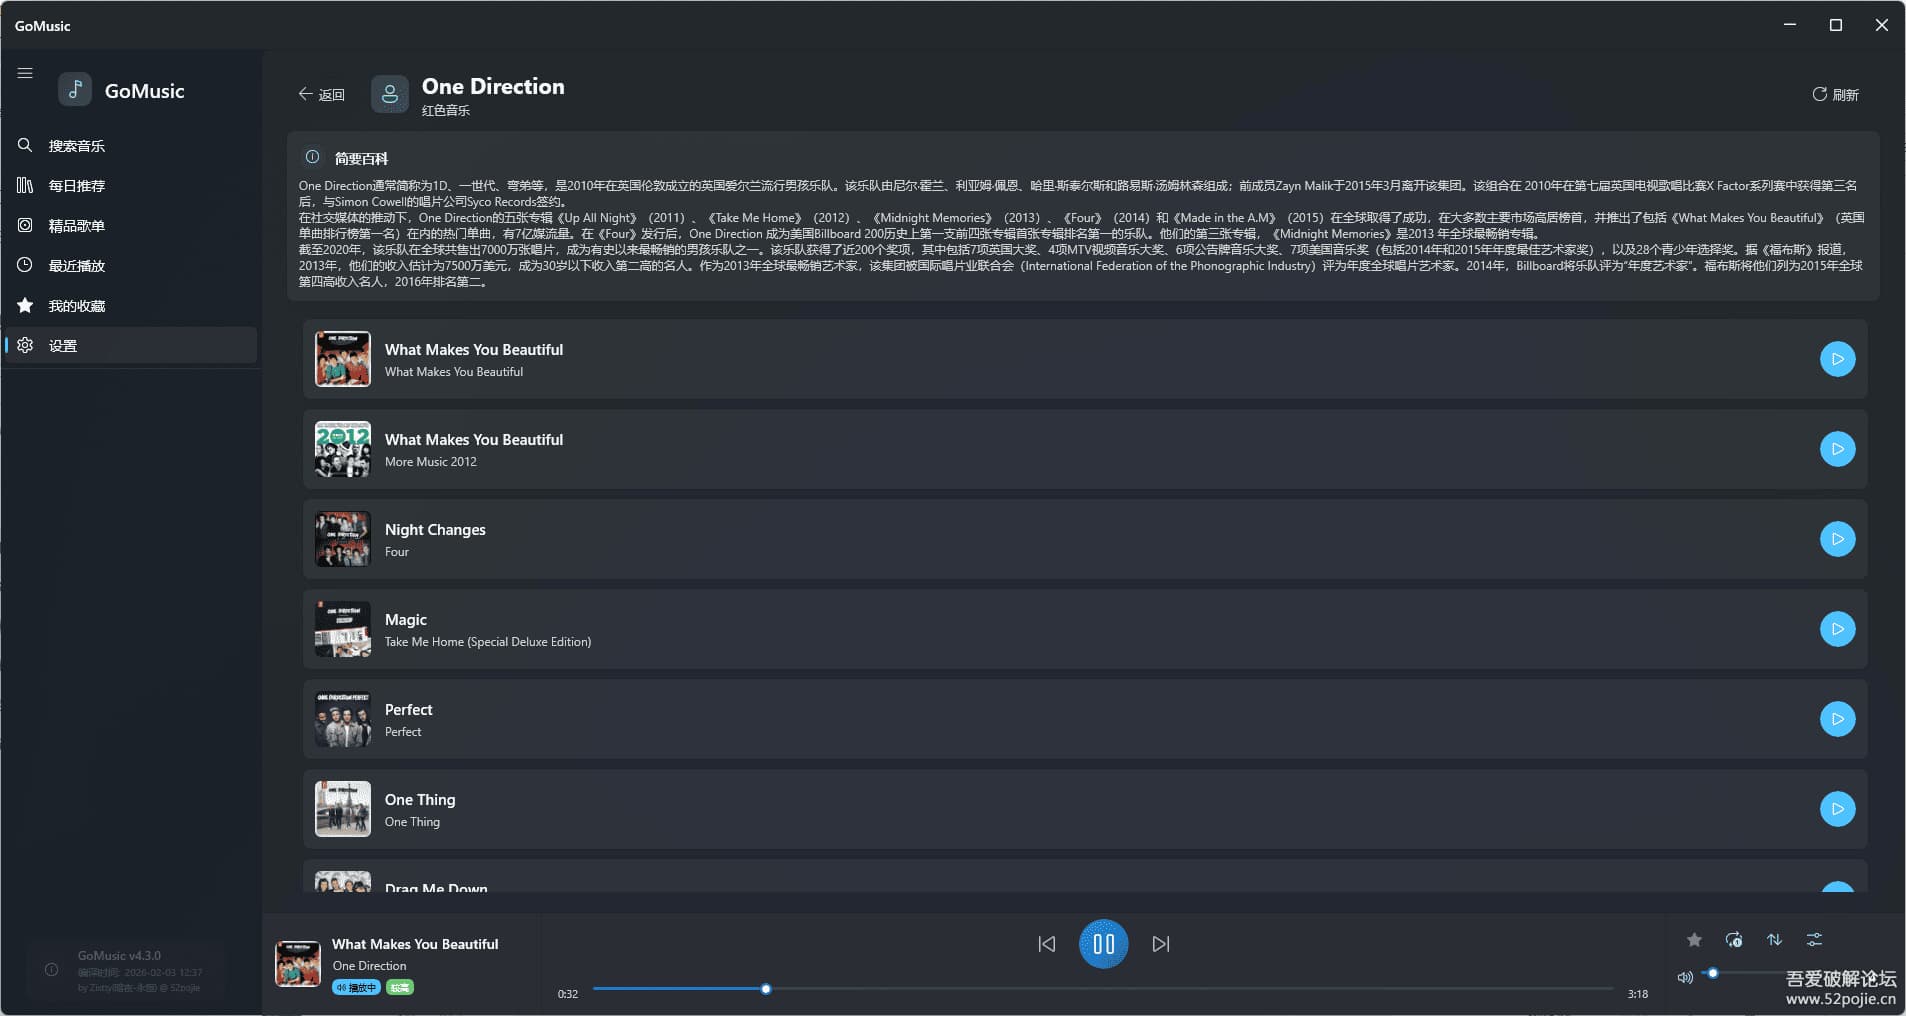Play Magic with its blue button
The width and height of the screenshot is (1906, 1016).
1837,629
